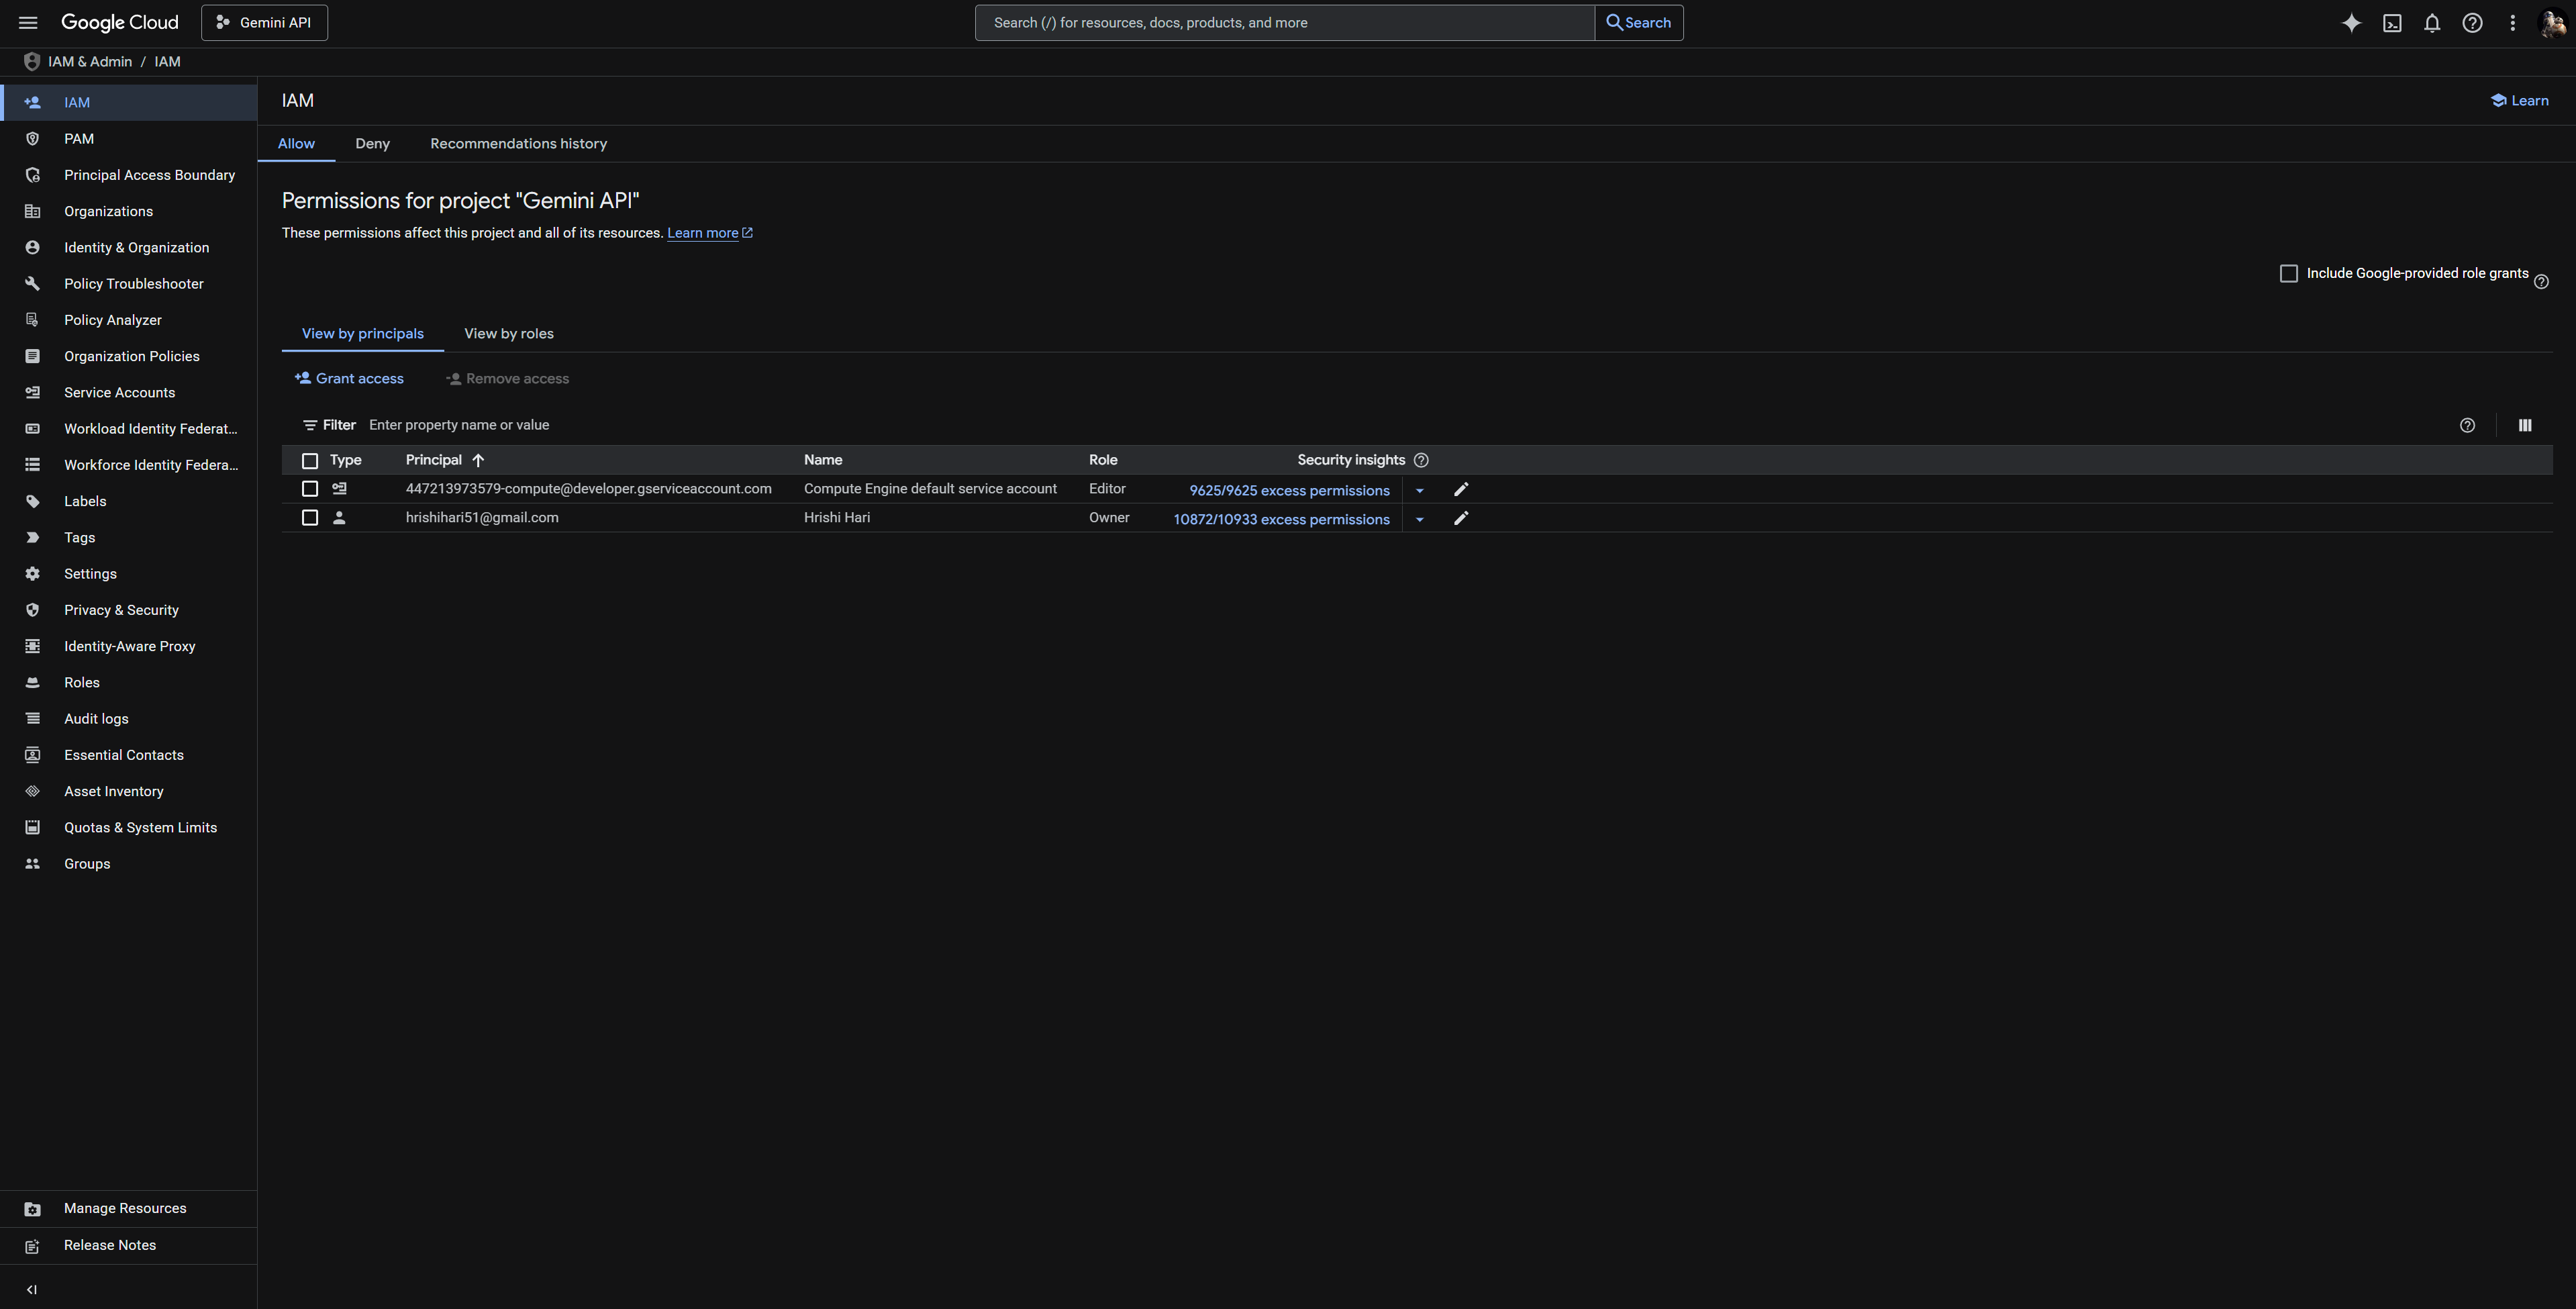Screen dimensions: 2576x1309
Task: Switch to the Deny tab
Action: [372, 144]
